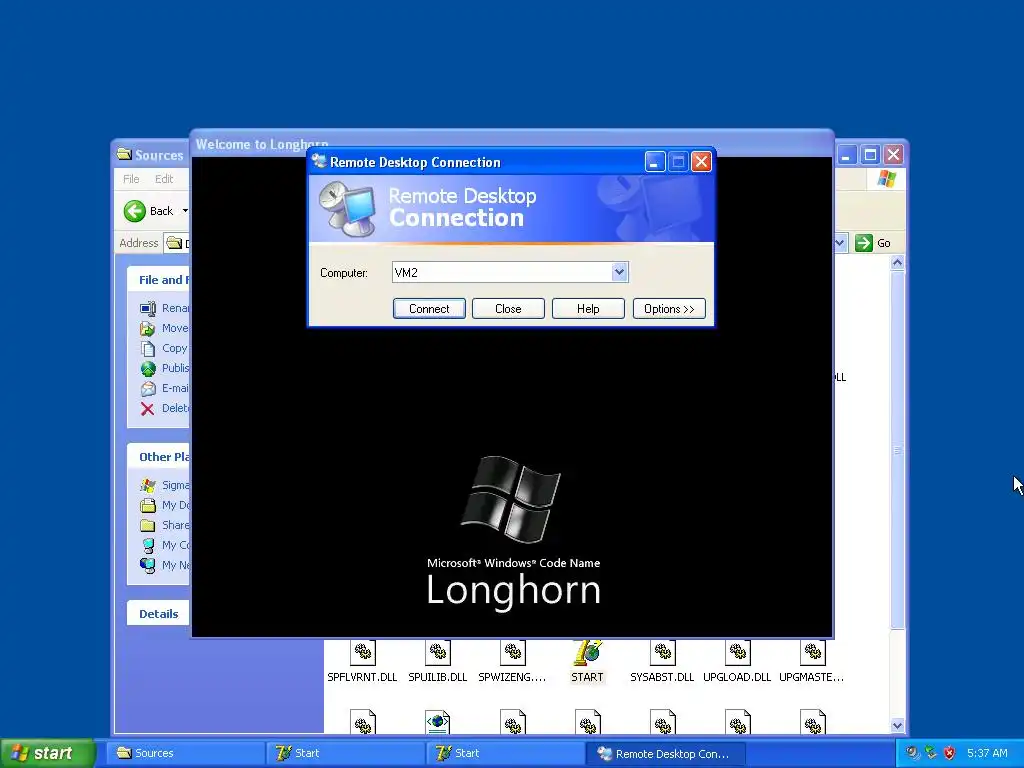Click the Windows start button
The width and height of the screenshot is (1024, 768).
[47, 753]
